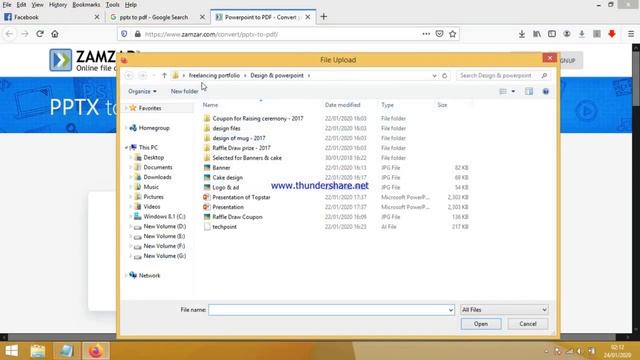Open File name history dropdown arrow
640x360 pixels.
[x=451, y=310]
